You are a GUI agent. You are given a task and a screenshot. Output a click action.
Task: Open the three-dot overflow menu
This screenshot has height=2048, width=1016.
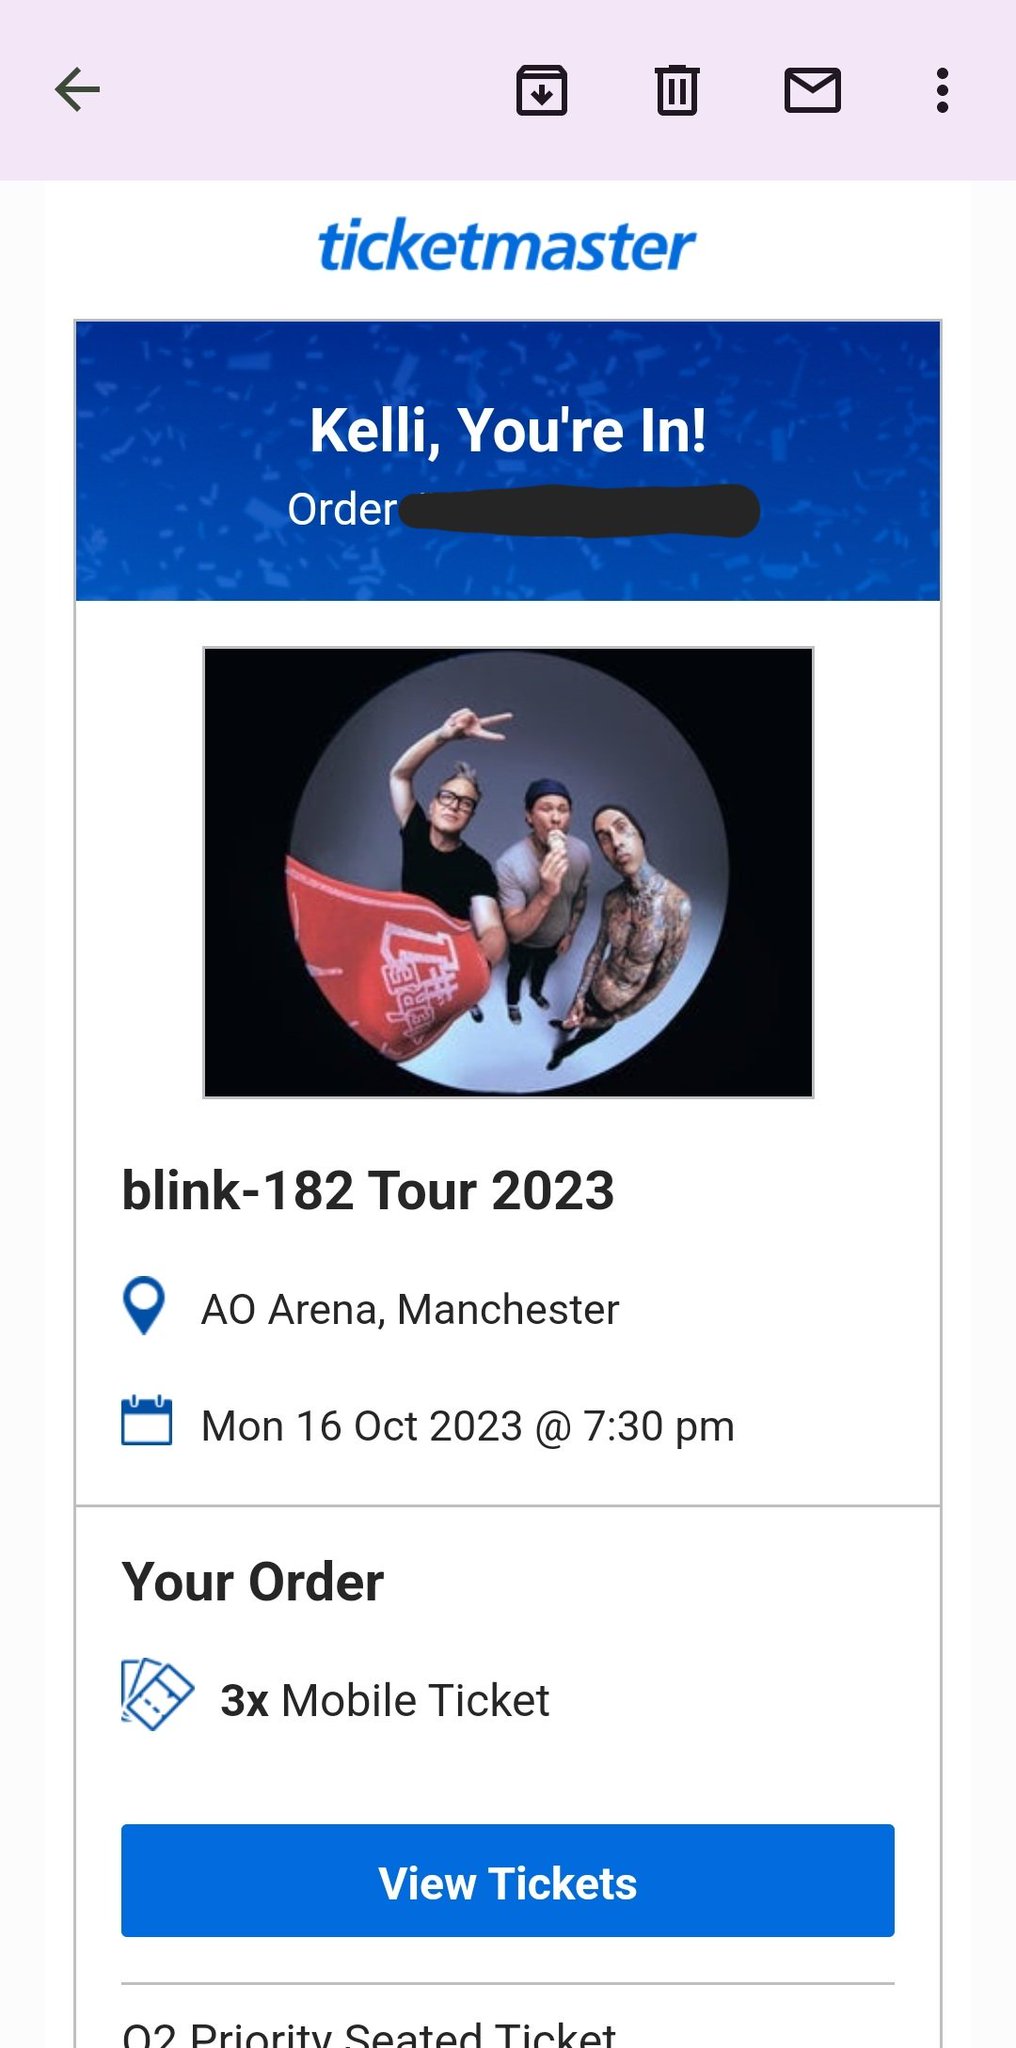pos(942,90)
